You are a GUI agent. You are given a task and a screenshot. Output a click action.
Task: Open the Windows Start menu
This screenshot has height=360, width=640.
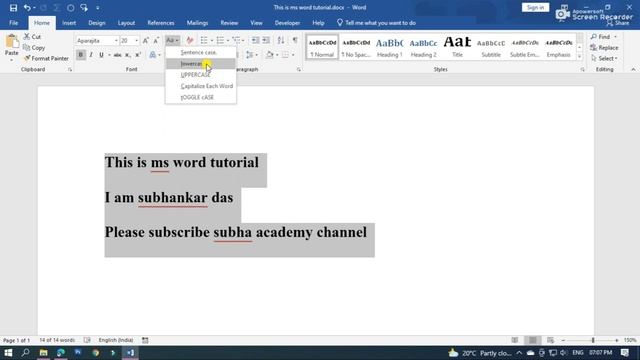point(8,353)
